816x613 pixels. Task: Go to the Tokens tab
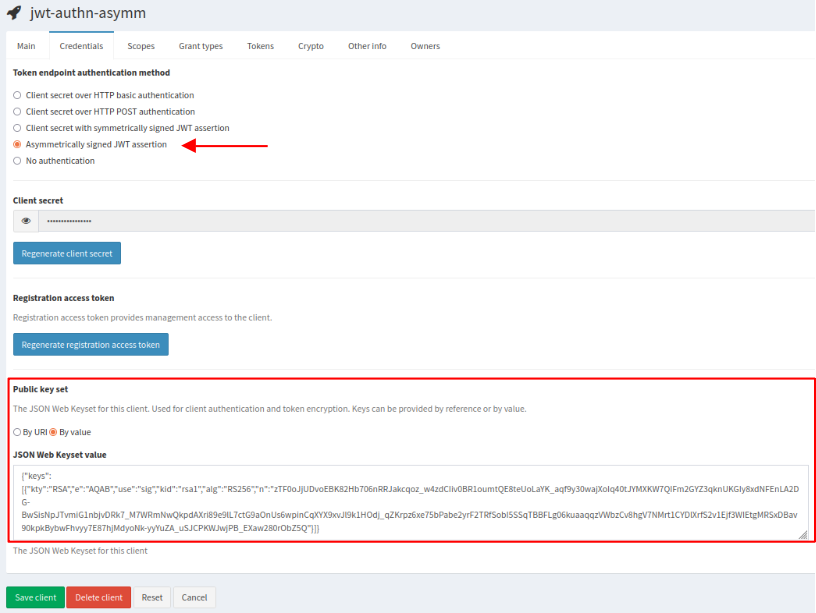tap(260, 46)
